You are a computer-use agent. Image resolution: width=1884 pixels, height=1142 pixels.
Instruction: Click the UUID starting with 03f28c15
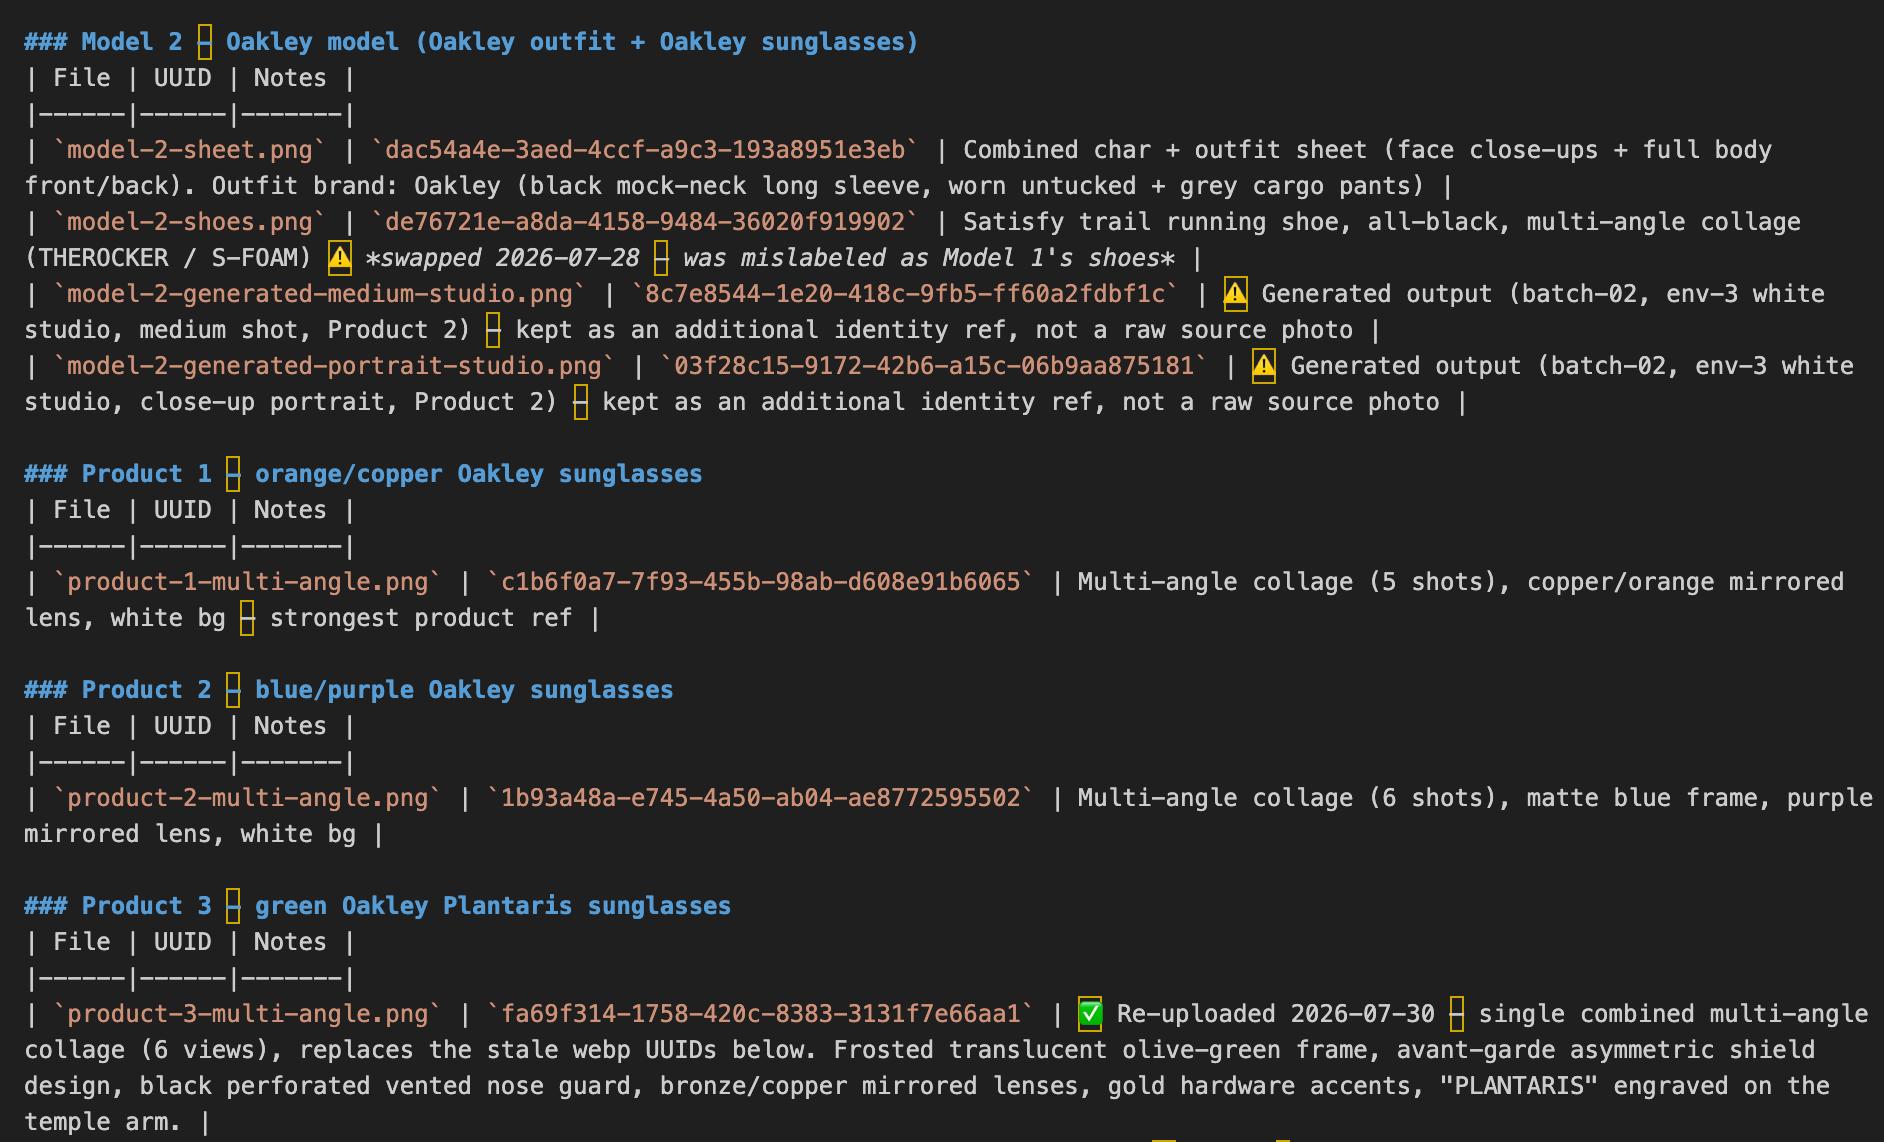click(x=934, y=366)
